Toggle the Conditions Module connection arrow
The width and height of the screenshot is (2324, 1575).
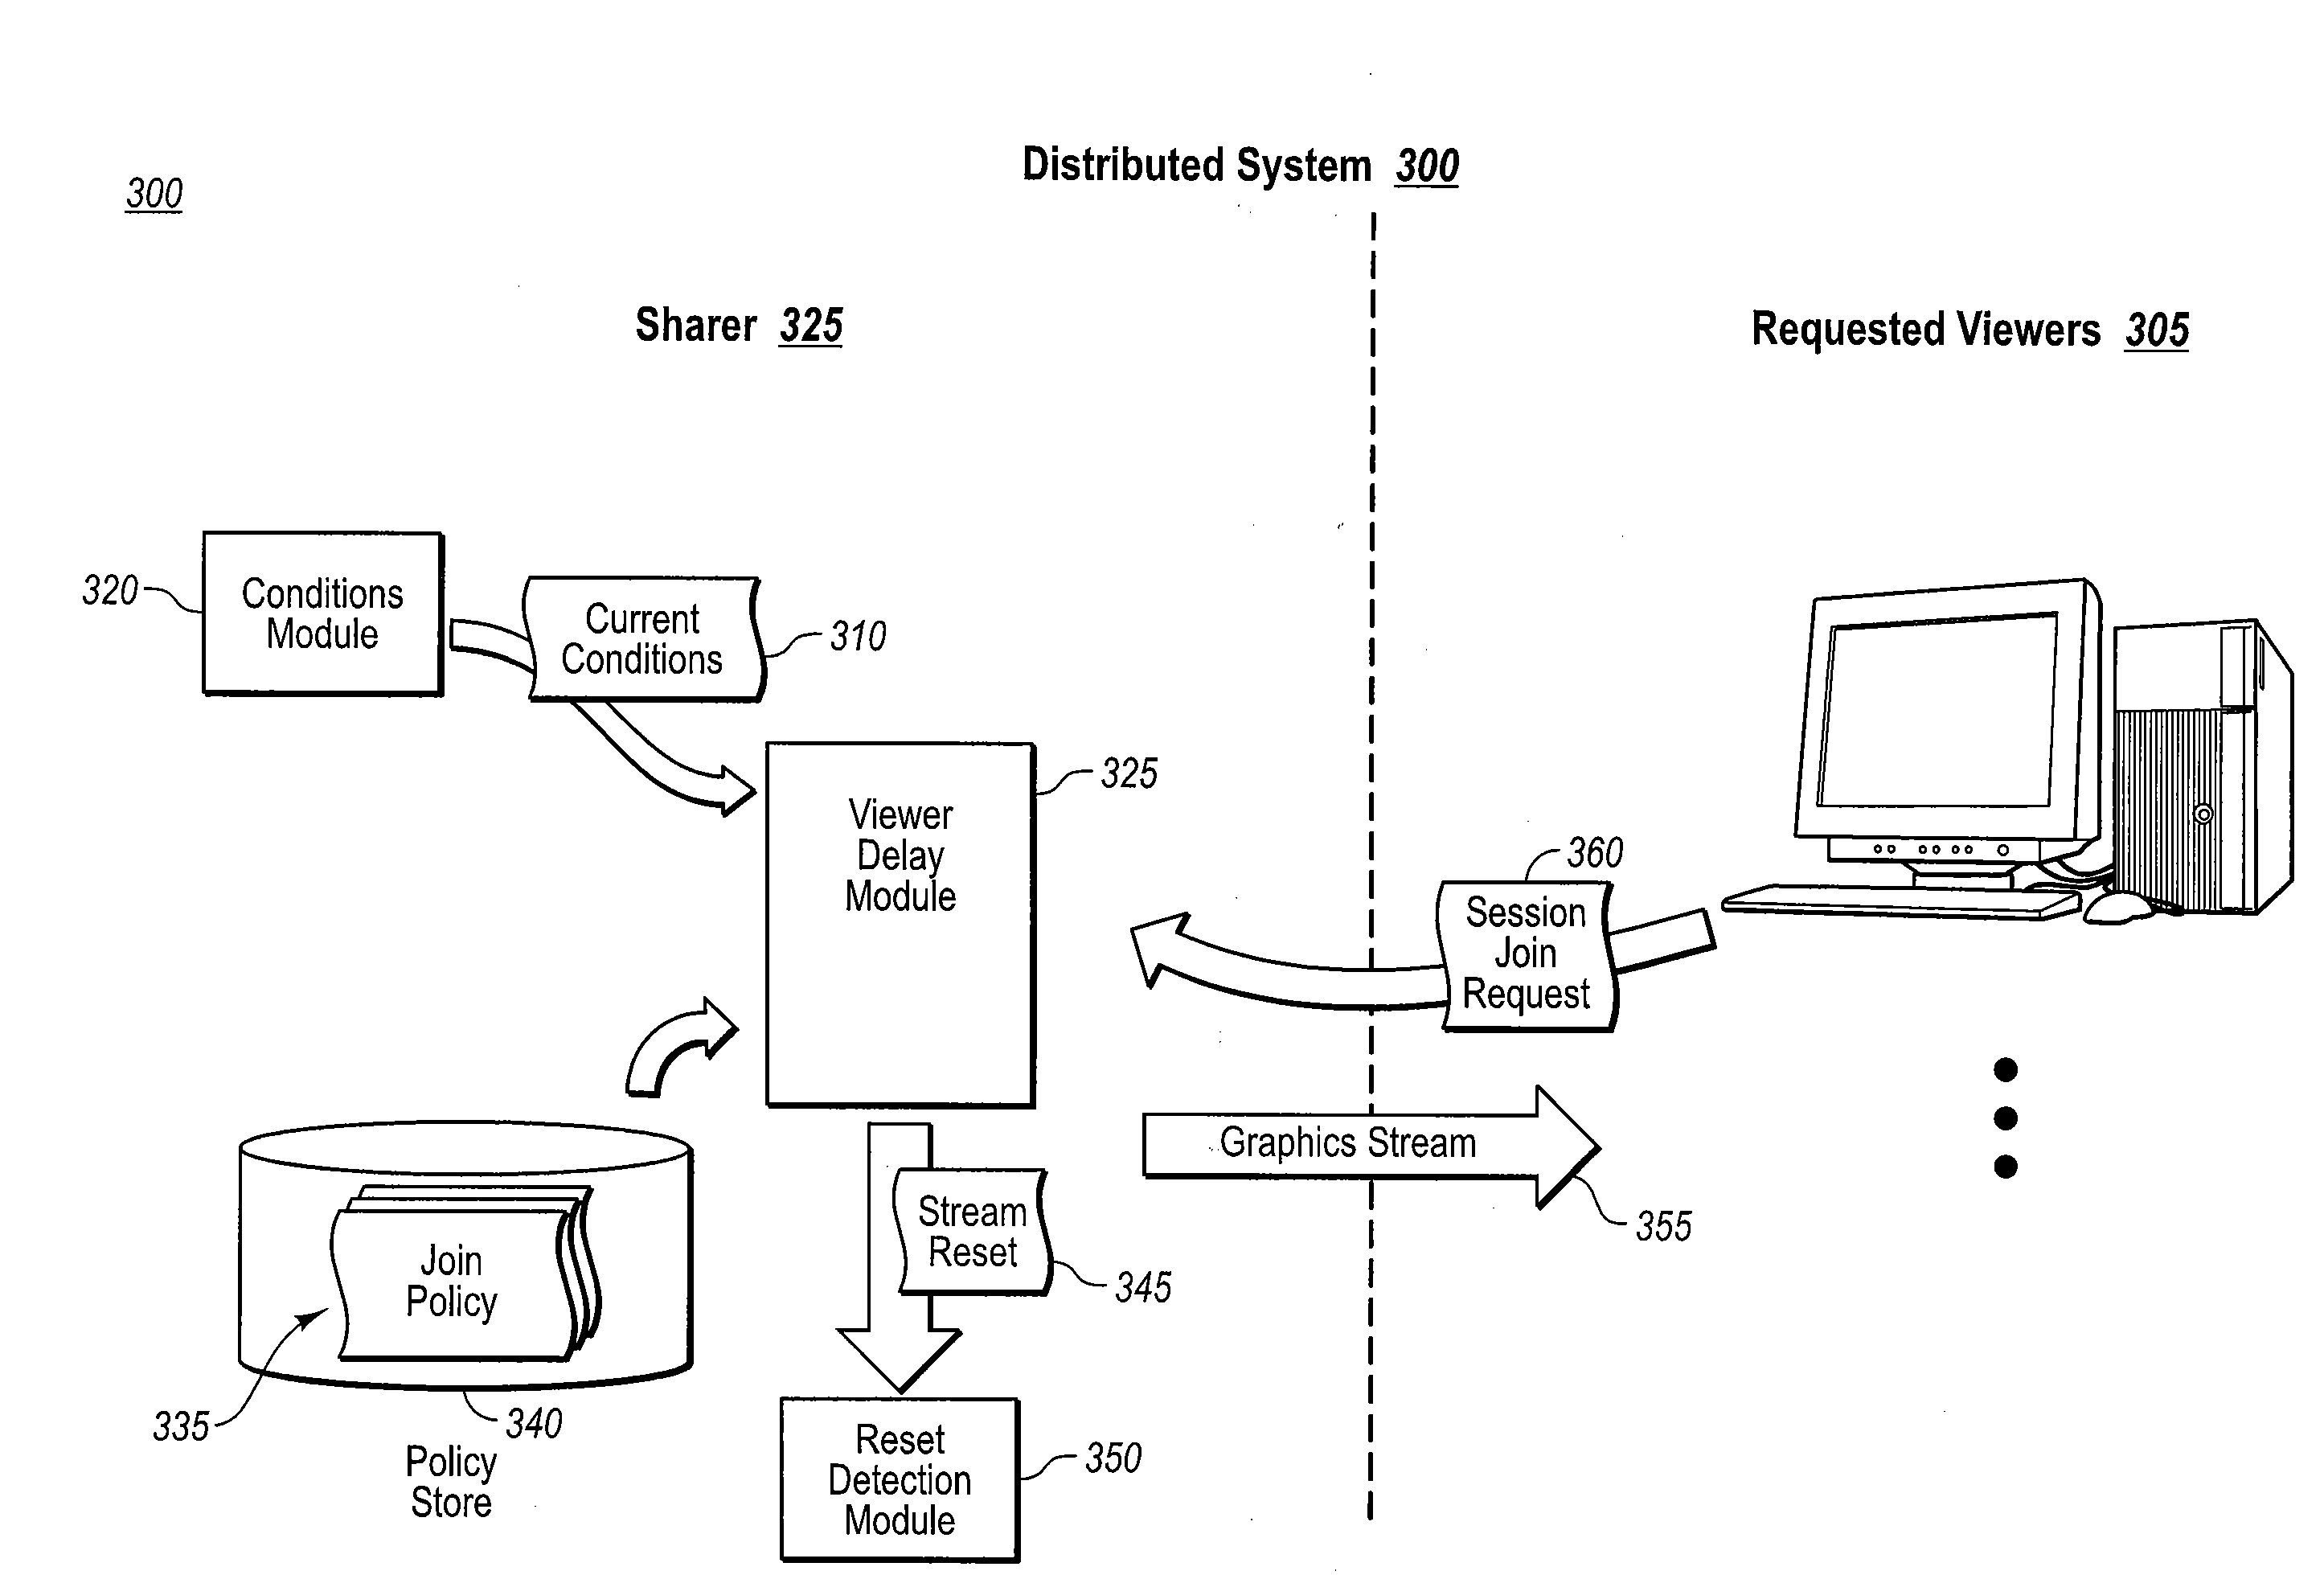(518, 575)
